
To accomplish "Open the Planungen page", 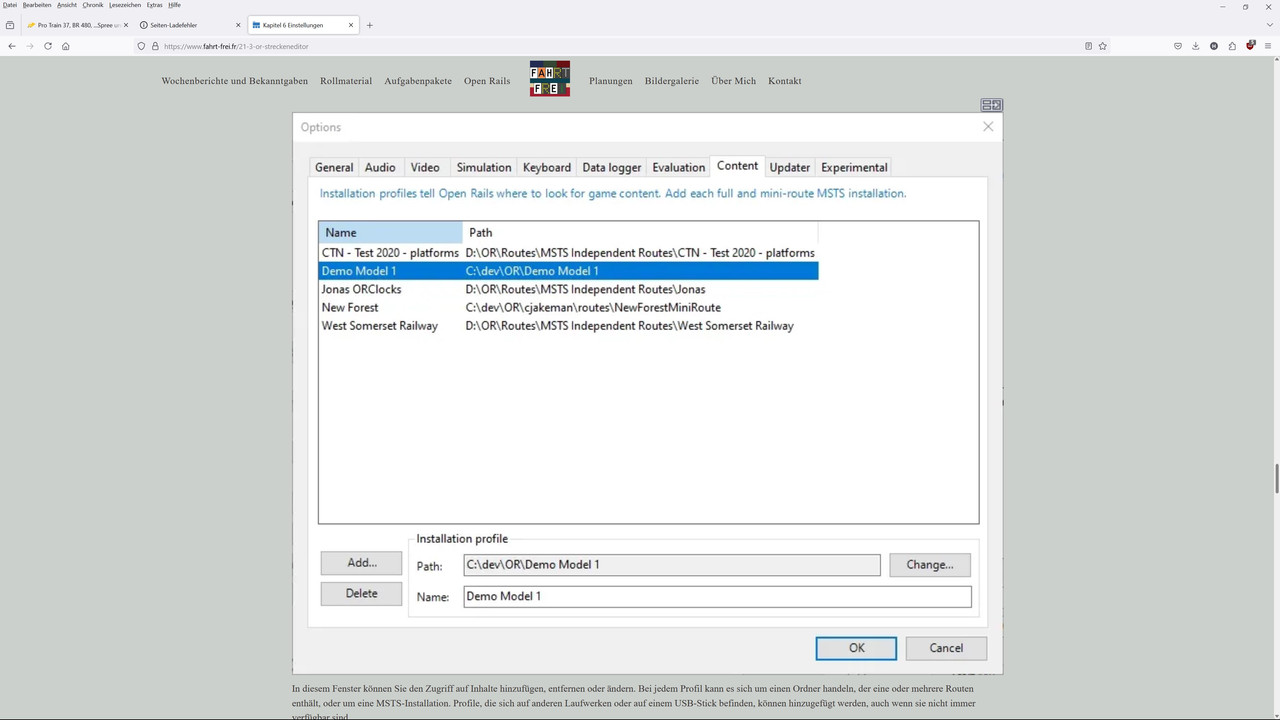I will [x=611, y=81].
